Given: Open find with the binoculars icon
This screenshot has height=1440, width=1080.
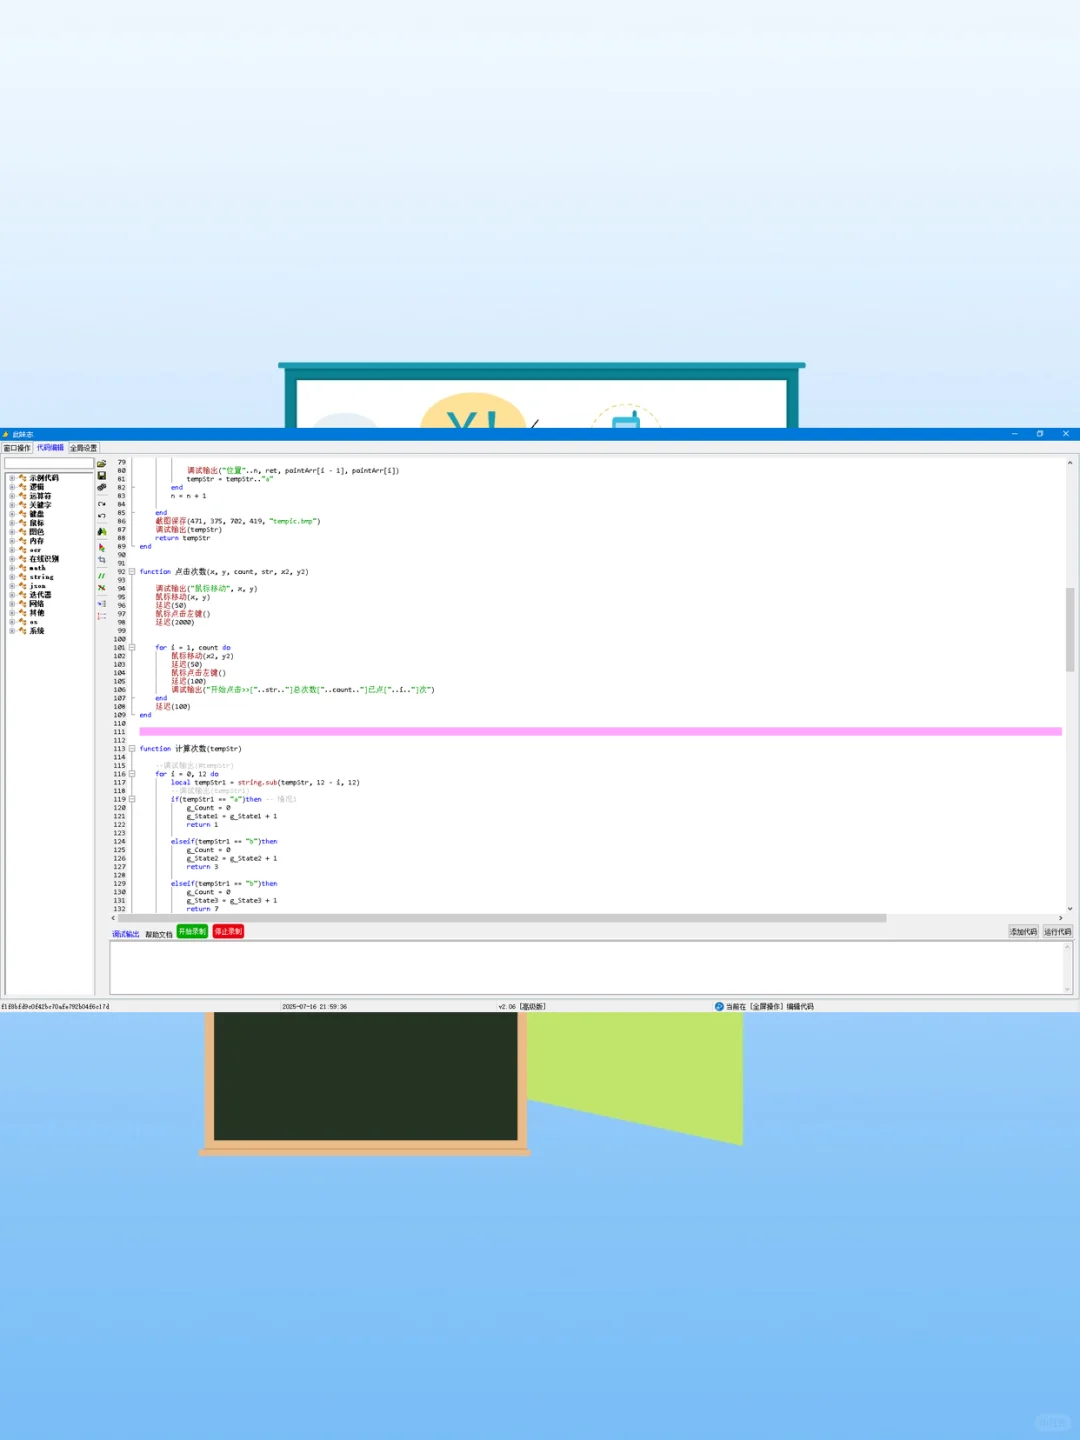Looking at the screenshot, I should [102, 532].
